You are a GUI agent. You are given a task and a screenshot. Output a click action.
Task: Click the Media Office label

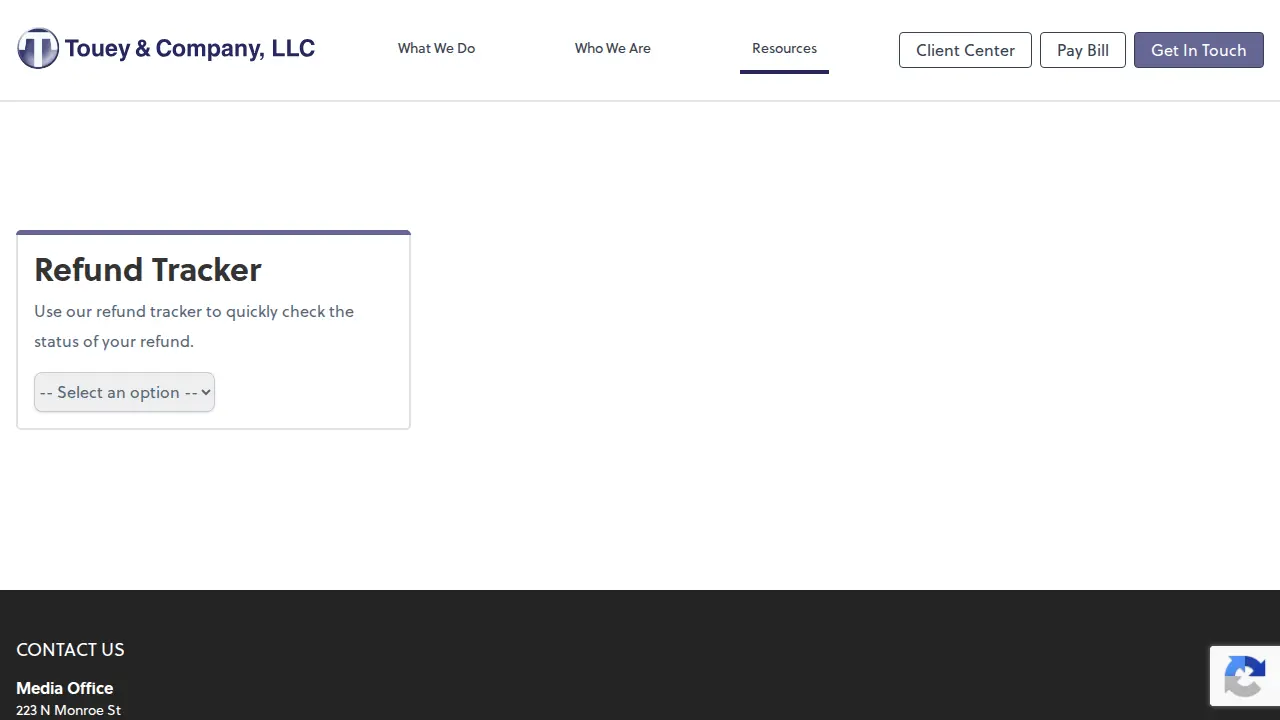coord(65,688)
